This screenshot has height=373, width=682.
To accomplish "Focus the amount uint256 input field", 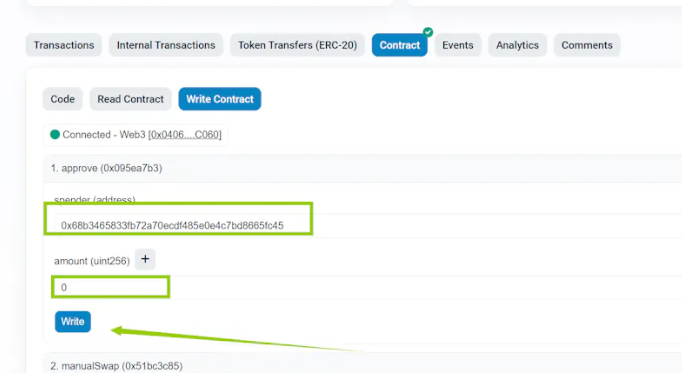I will tap(368, 287).
